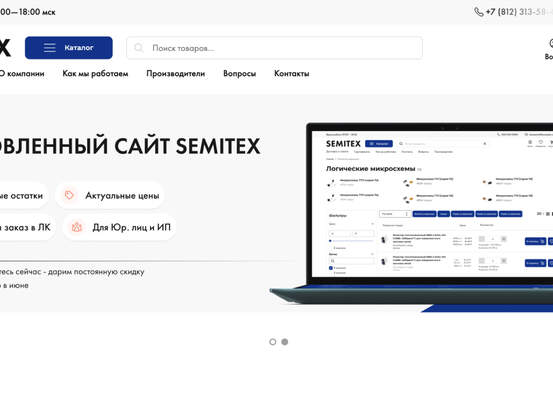Open the Производители section
This screenshot has height=411, width=553.
(176, 73)
